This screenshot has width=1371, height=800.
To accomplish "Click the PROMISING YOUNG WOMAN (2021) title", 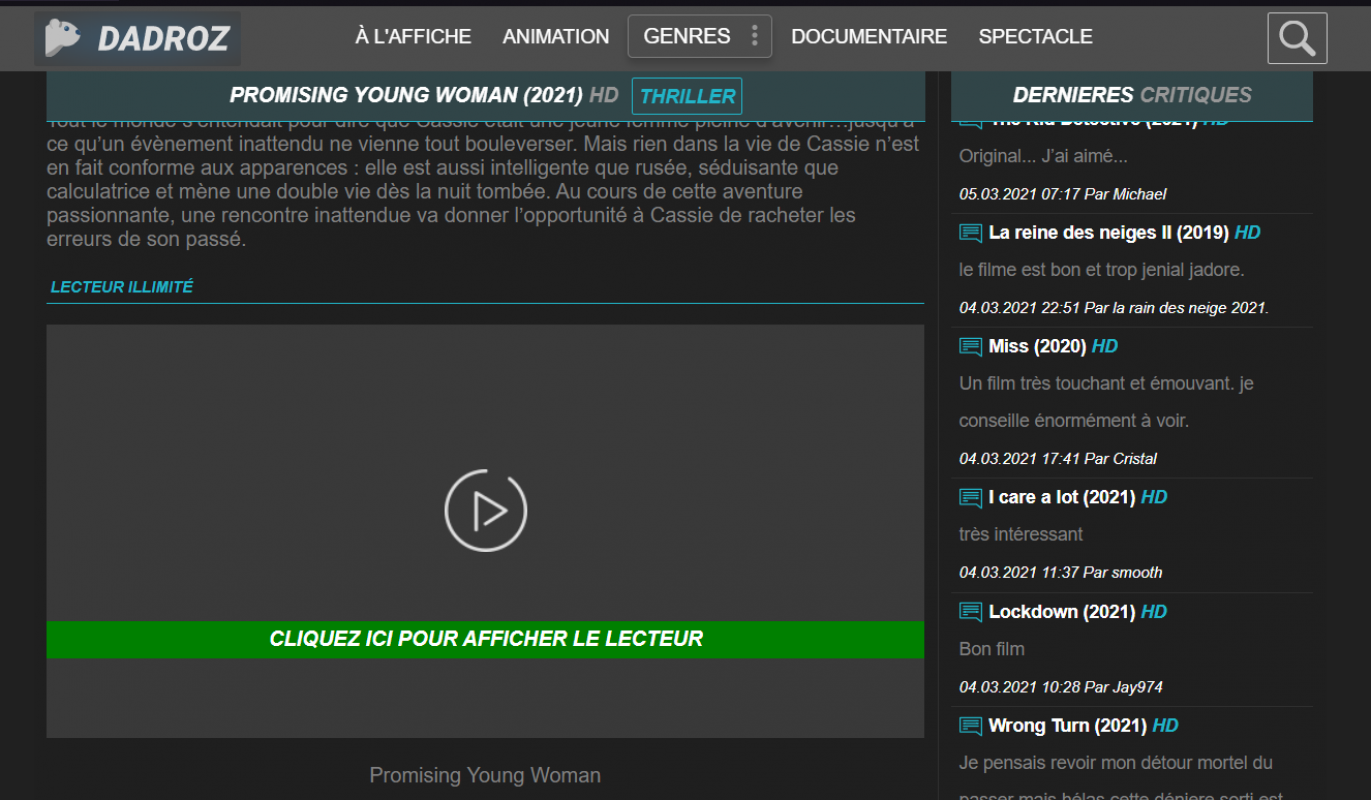I will coord(406,96).
